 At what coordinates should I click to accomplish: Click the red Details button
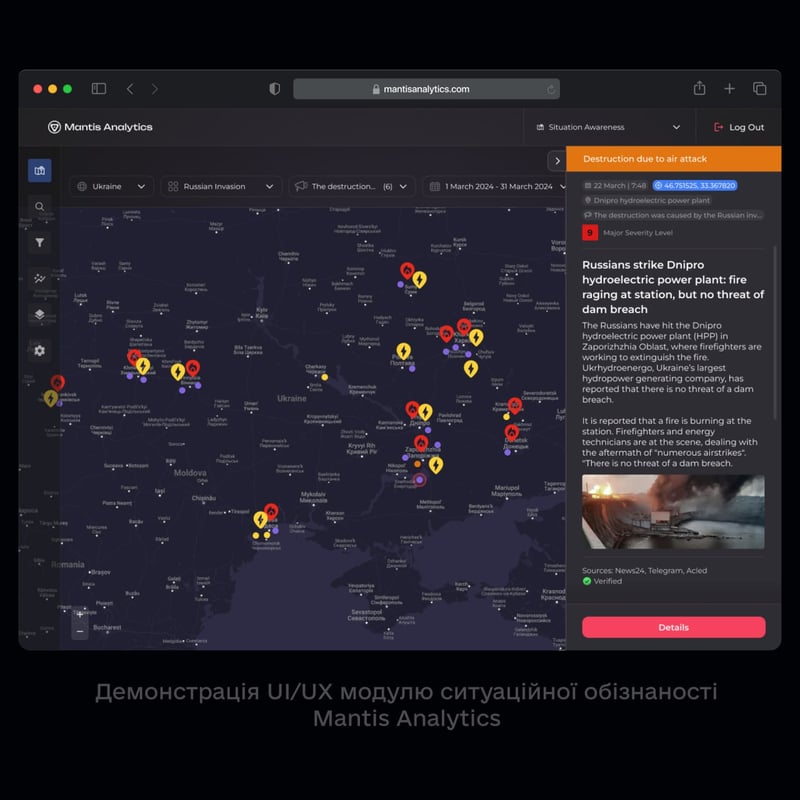click(673, 627)
